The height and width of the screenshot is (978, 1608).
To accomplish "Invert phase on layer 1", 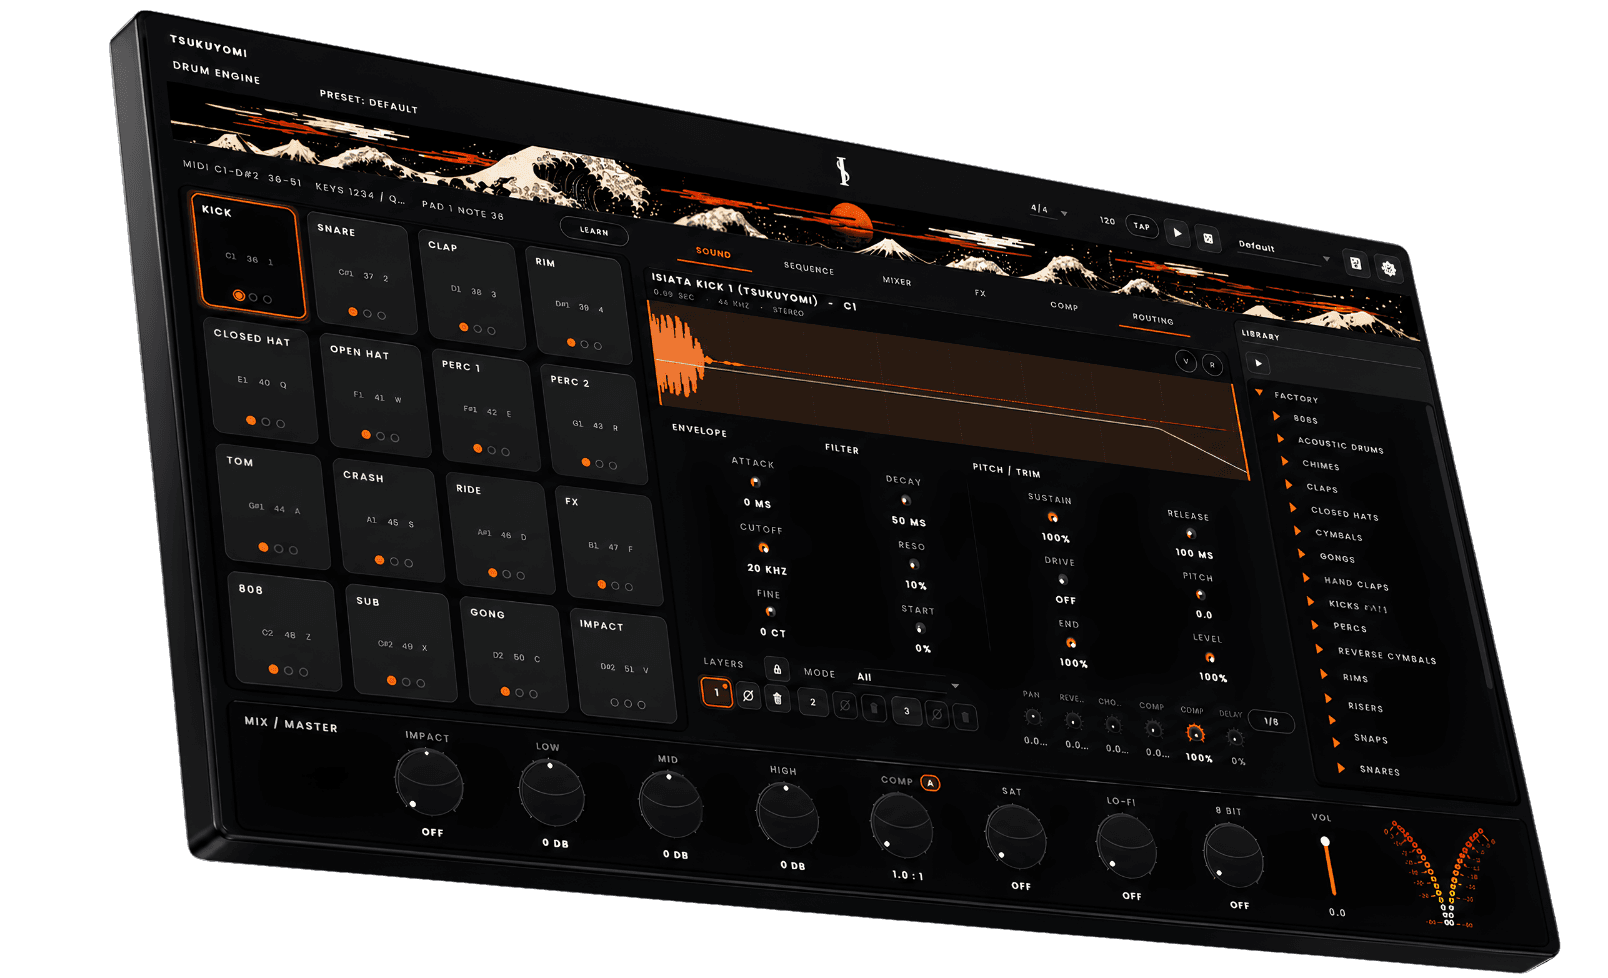I will click(747, 696).
